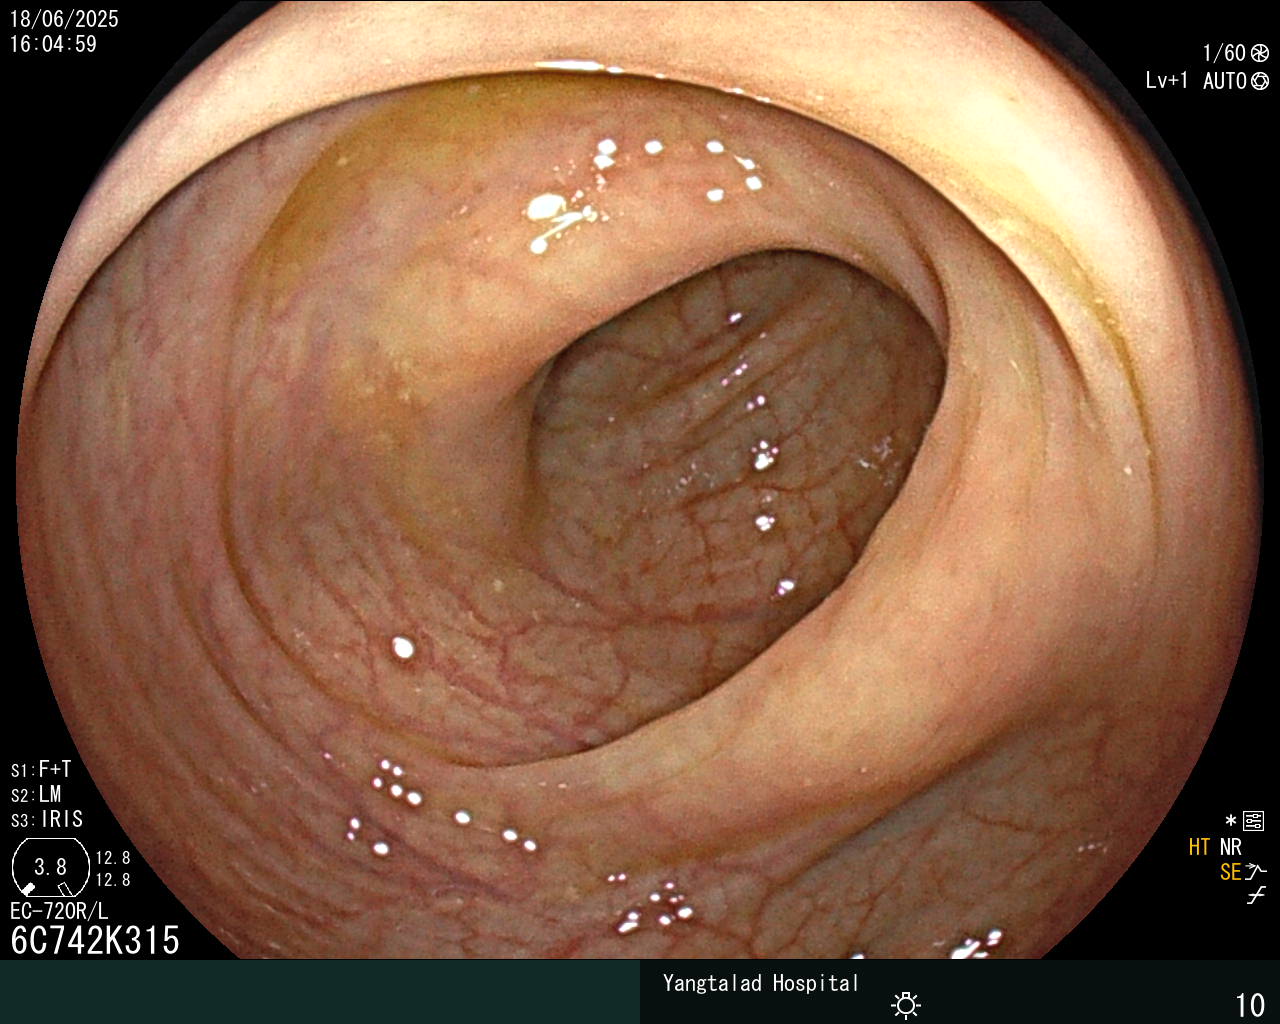Image resolution: width=1280 pixels, height=1024 pixels.
Task: Click the brightness sun icon in the bottom bar
Action: point(906,1005)
